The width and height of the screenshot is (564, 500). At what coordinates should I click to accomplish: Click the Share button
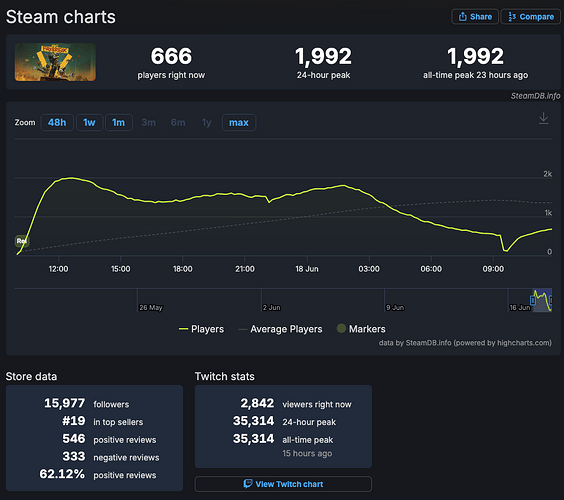[475, 17]
